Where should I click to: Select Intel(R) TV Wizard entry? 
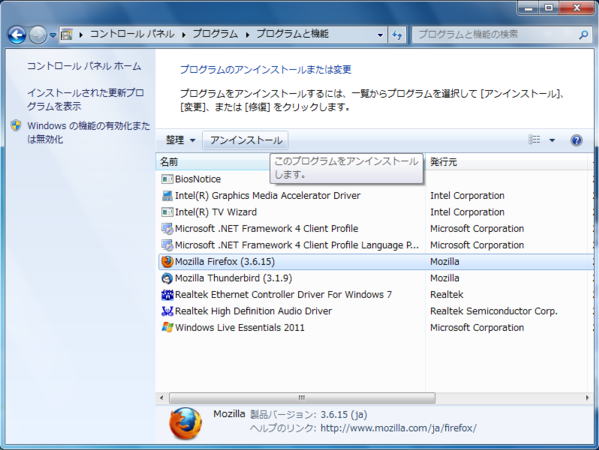[x=216, y=212]
